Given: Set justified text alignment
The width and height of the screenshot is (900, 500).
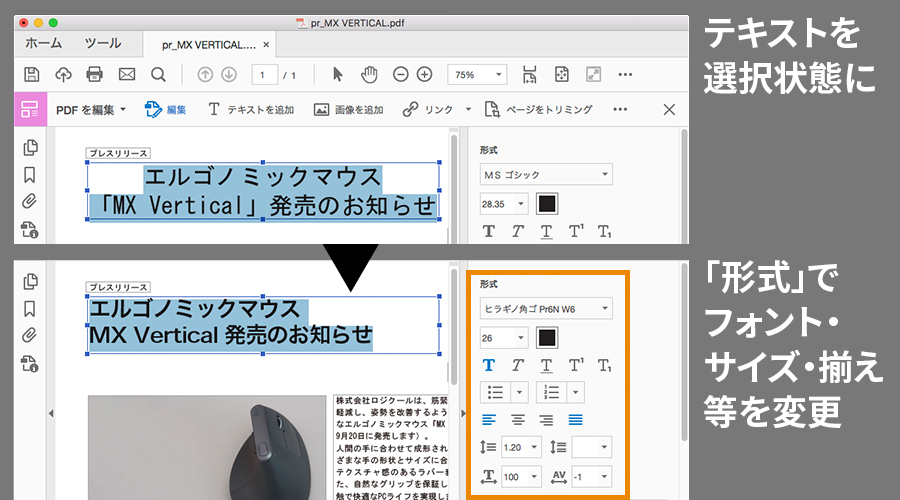Looking at the screenshot, I should click(x=575, y=420).
